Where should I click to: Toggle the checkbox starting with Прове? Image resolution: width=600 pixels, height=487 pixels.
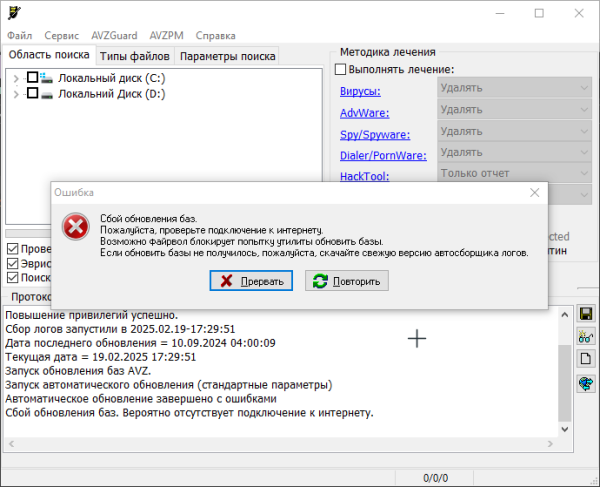(13, 249)
